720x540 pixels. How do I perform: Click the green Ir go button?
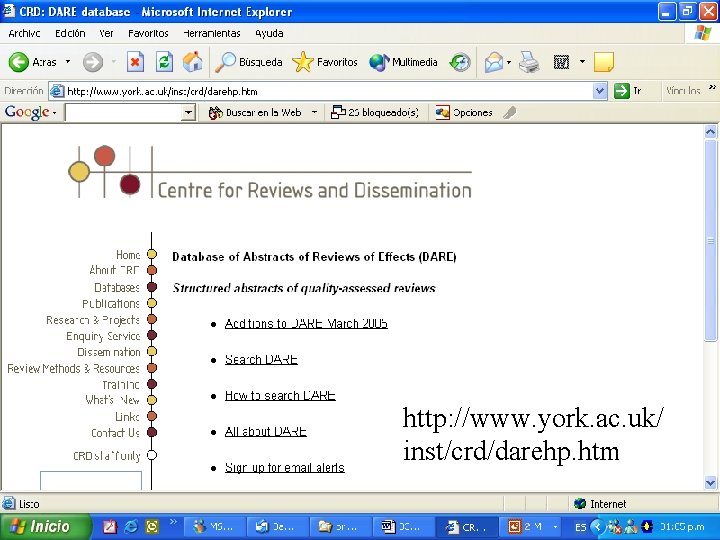[628, 91]
